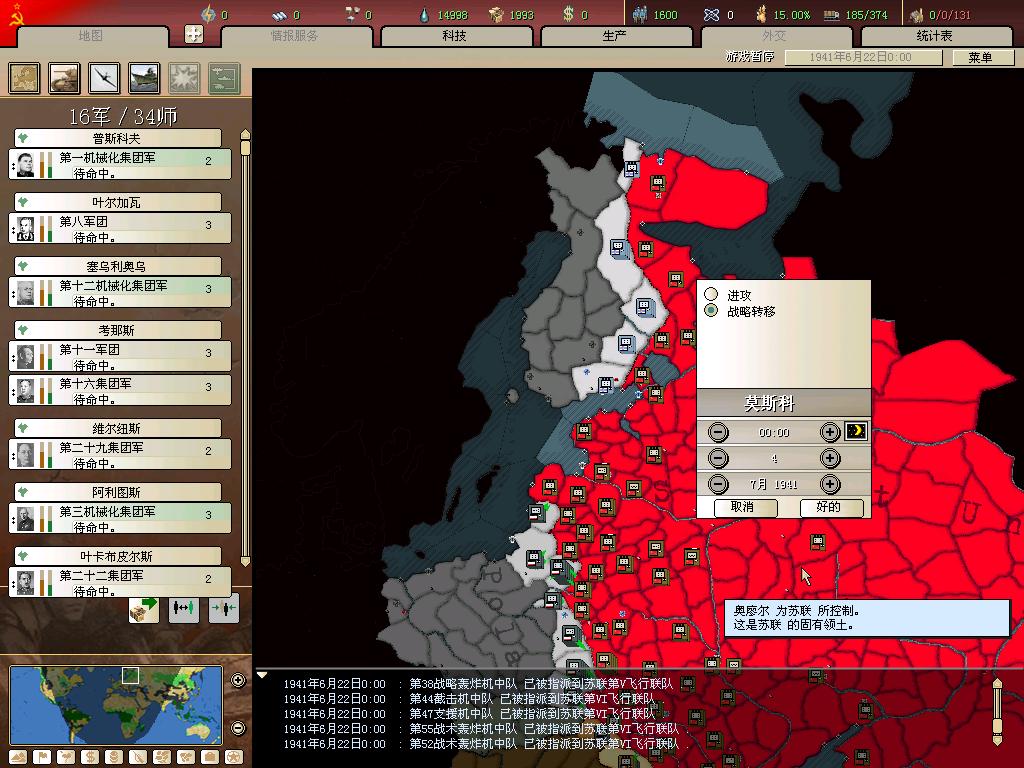The image size is (1024, 768).
Task: Click the date field 1941年6月22日0:00
Action: pyautogui.click(x=863, y=57)
